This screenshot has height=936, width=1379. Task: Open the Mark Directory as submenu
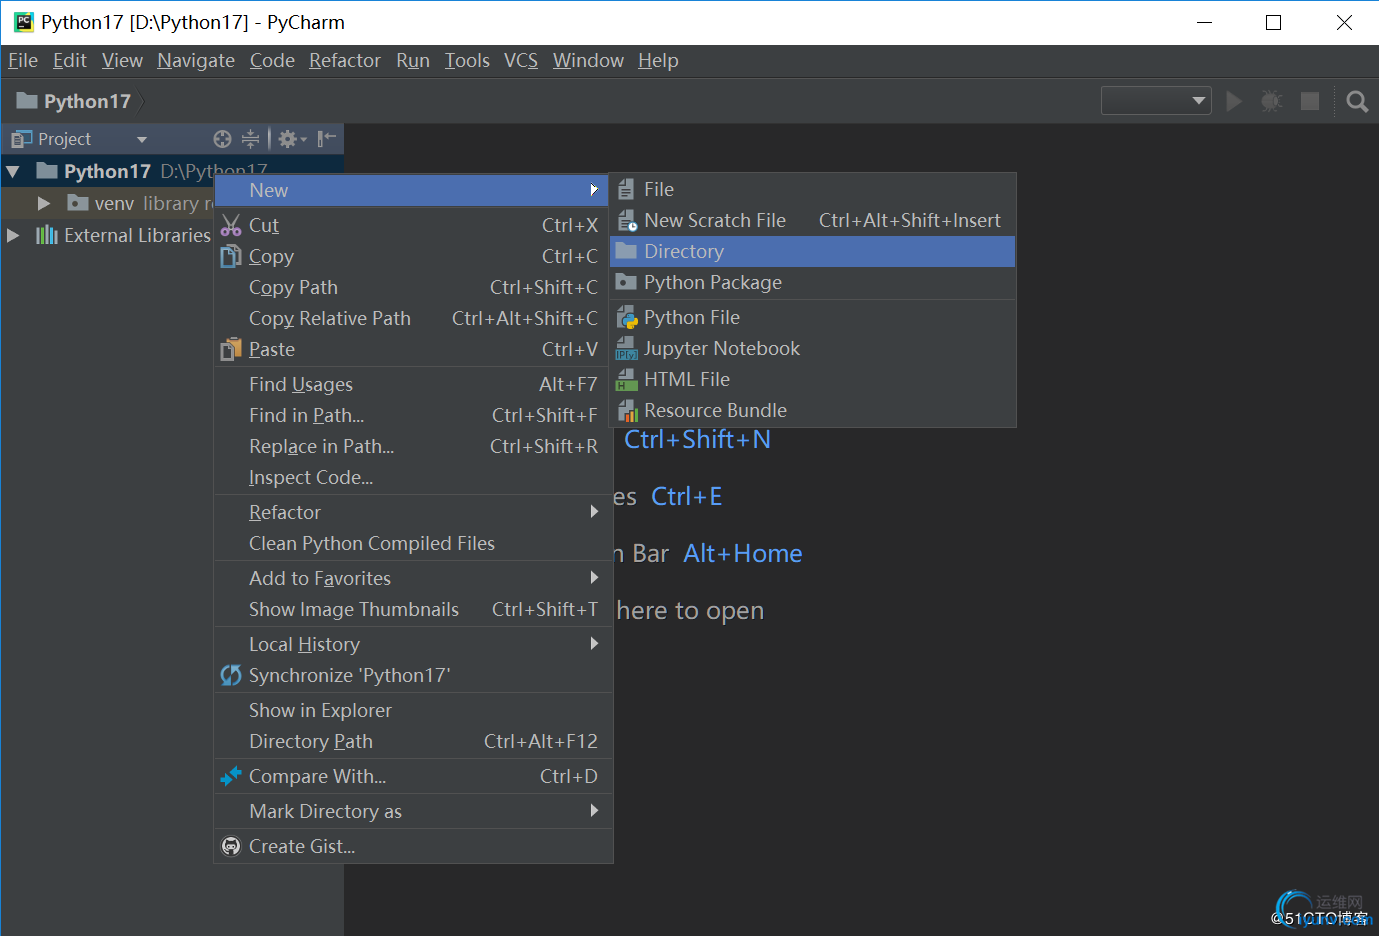[325, 812]
